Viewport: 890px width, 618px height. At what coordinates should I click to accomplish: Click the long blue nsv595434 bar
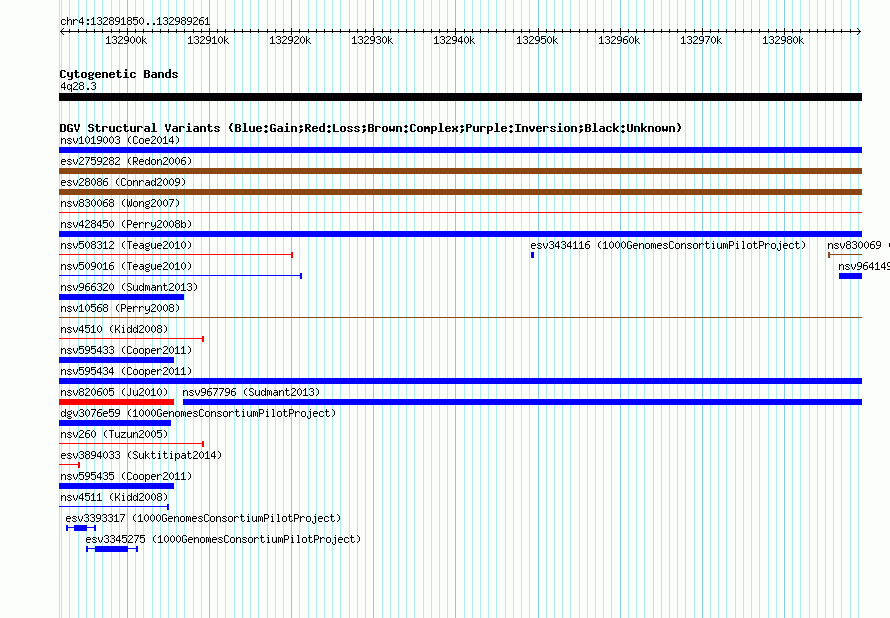460,381
